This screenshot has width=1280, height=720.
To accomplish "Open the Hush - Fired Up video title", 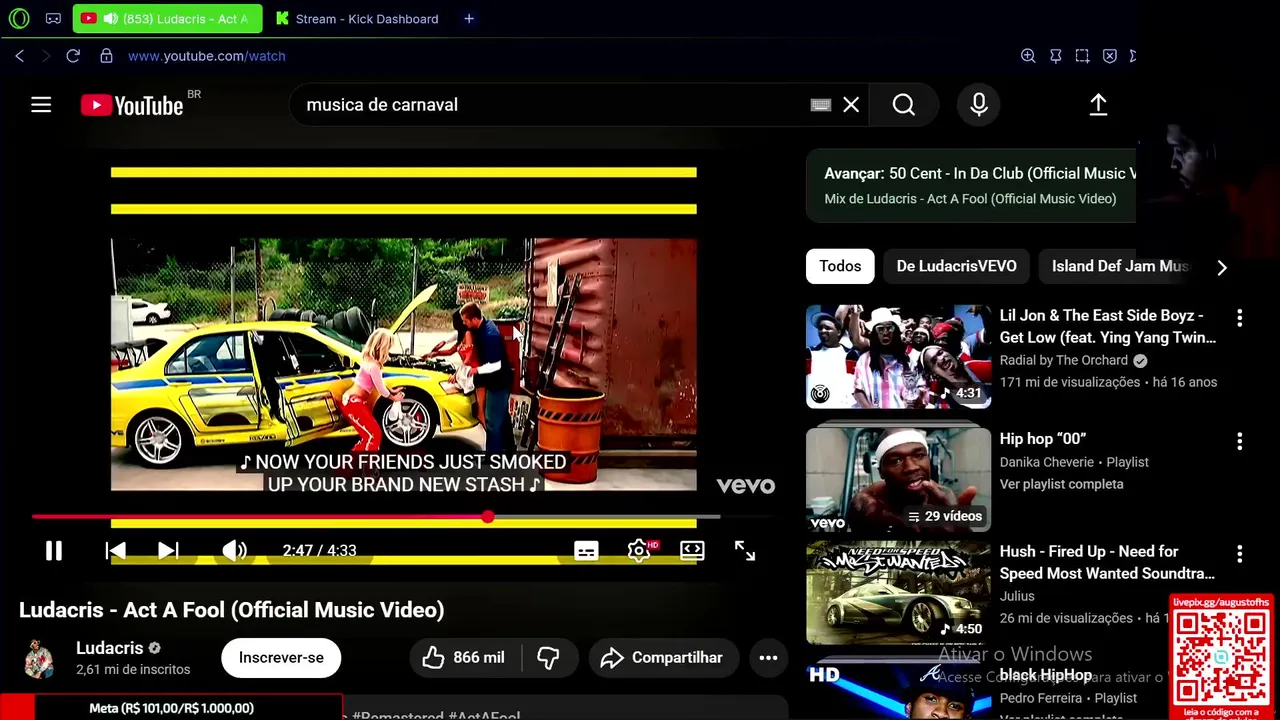I will 1107,562.
